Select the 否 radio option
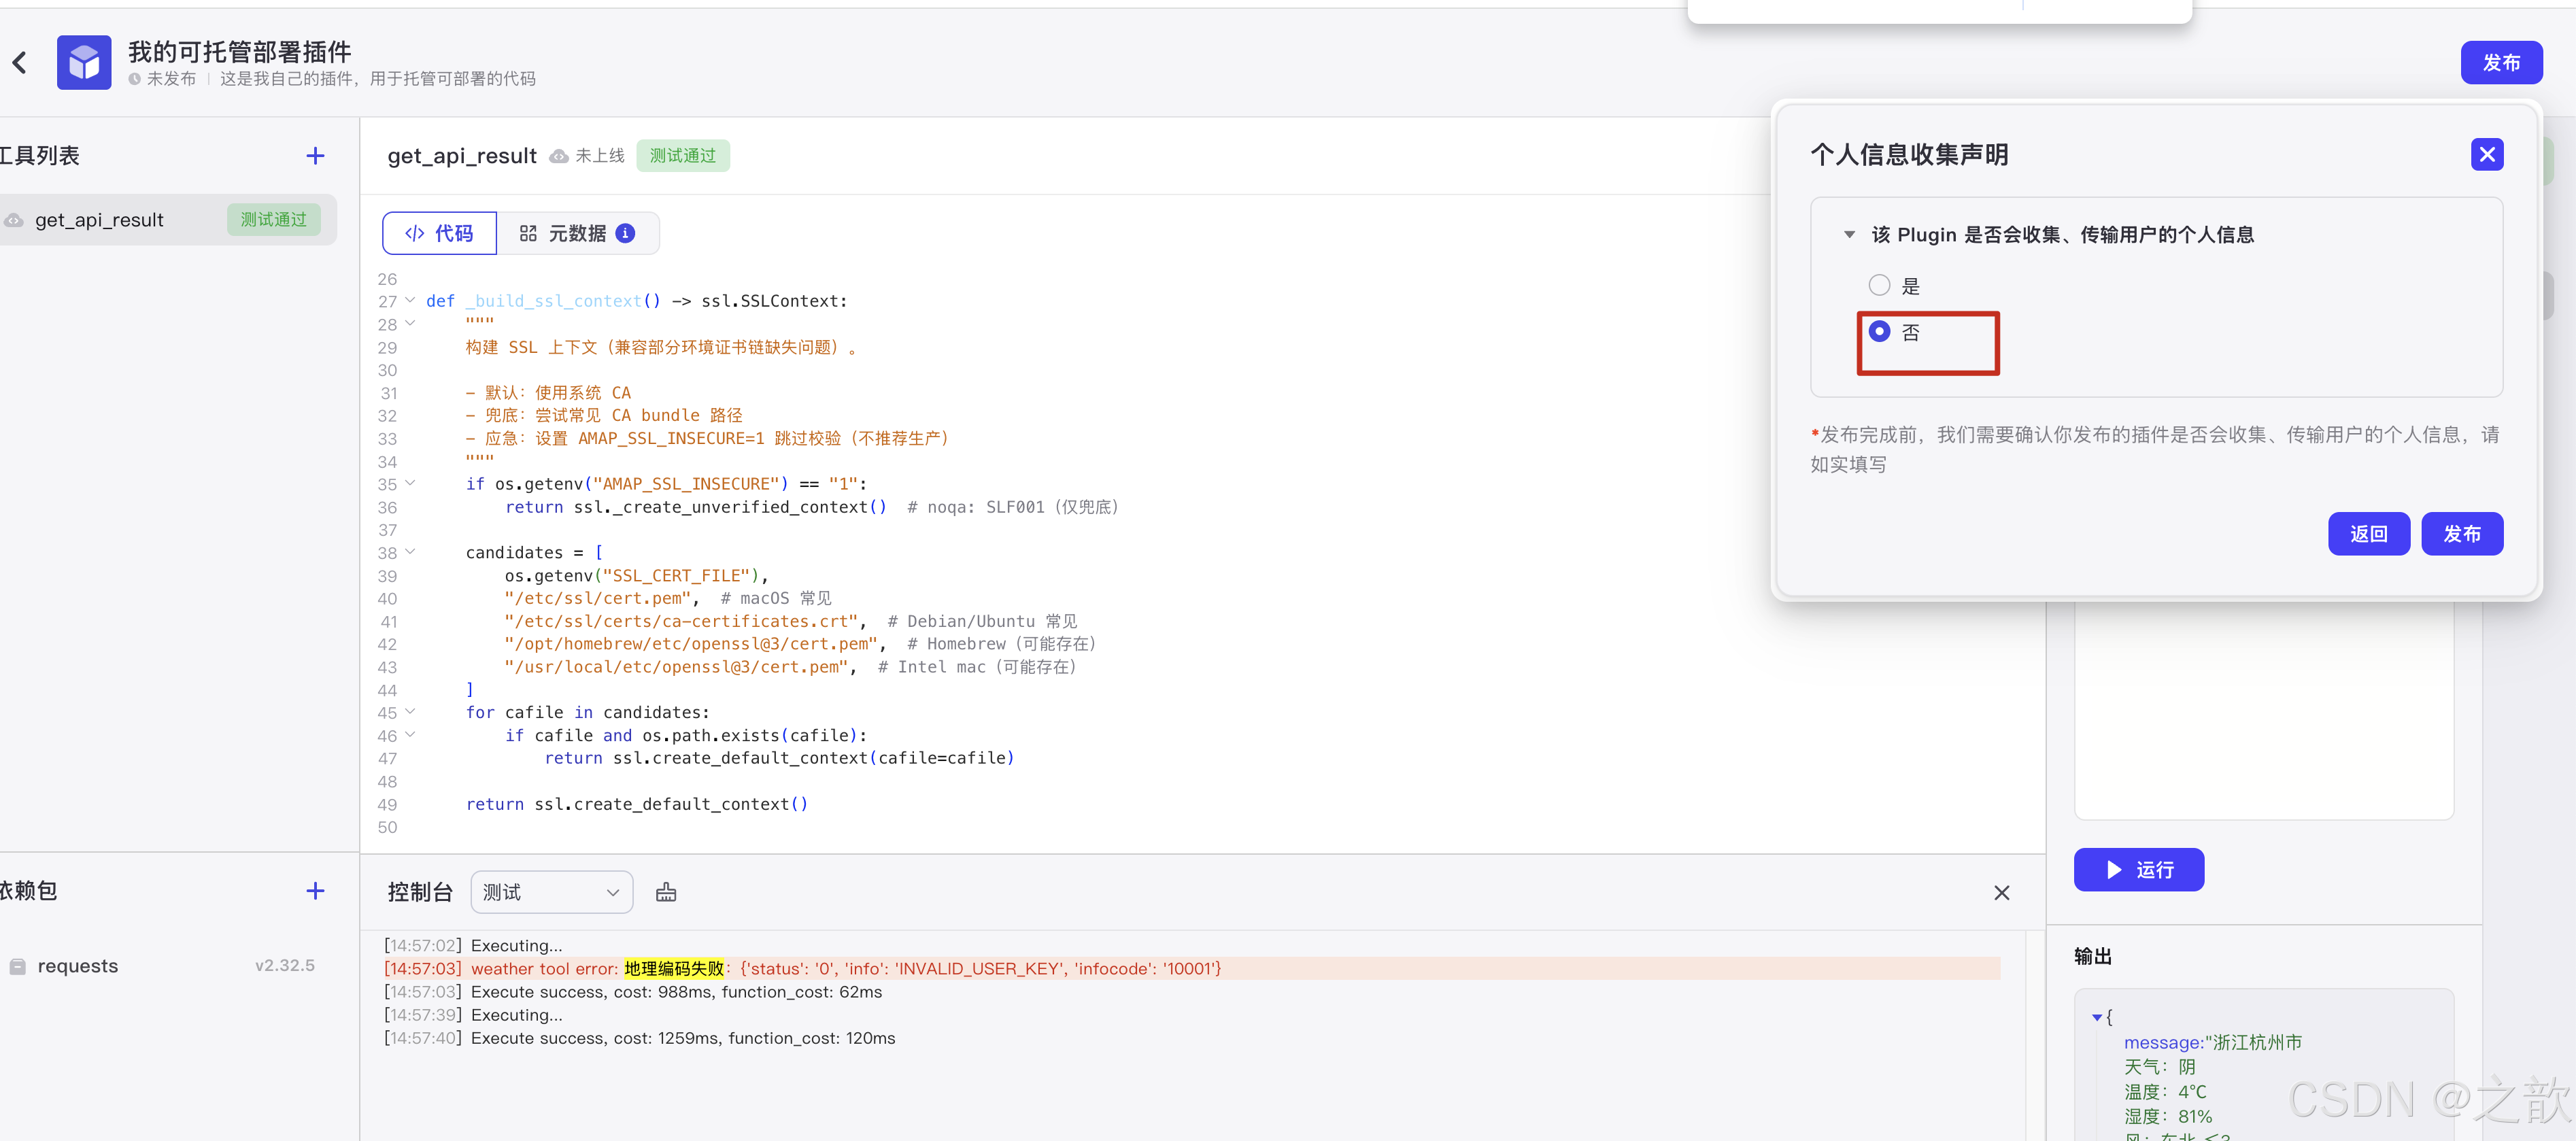The width and height of the screenshot is (2576, 1141). (x=1880, y=331)
